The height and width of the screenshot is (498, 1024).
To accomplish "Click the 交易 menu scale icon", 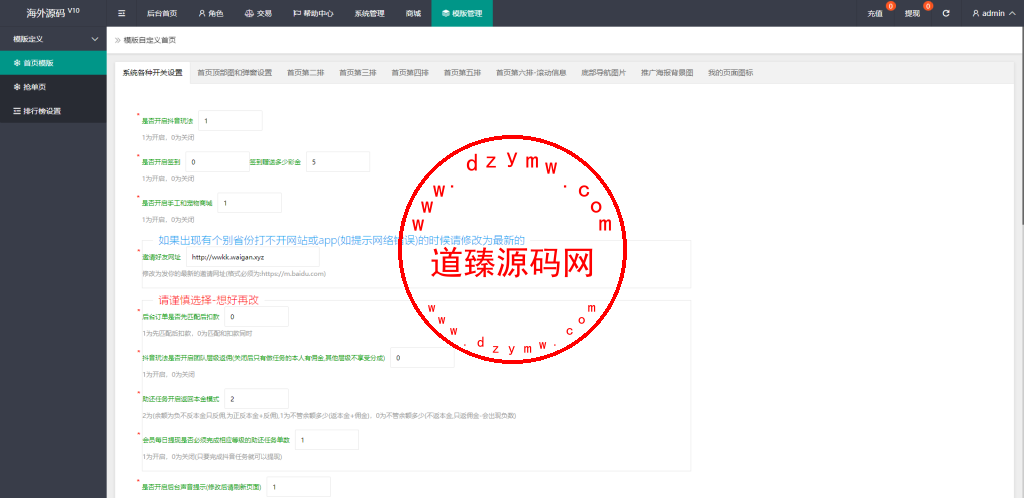I will 248,13.
